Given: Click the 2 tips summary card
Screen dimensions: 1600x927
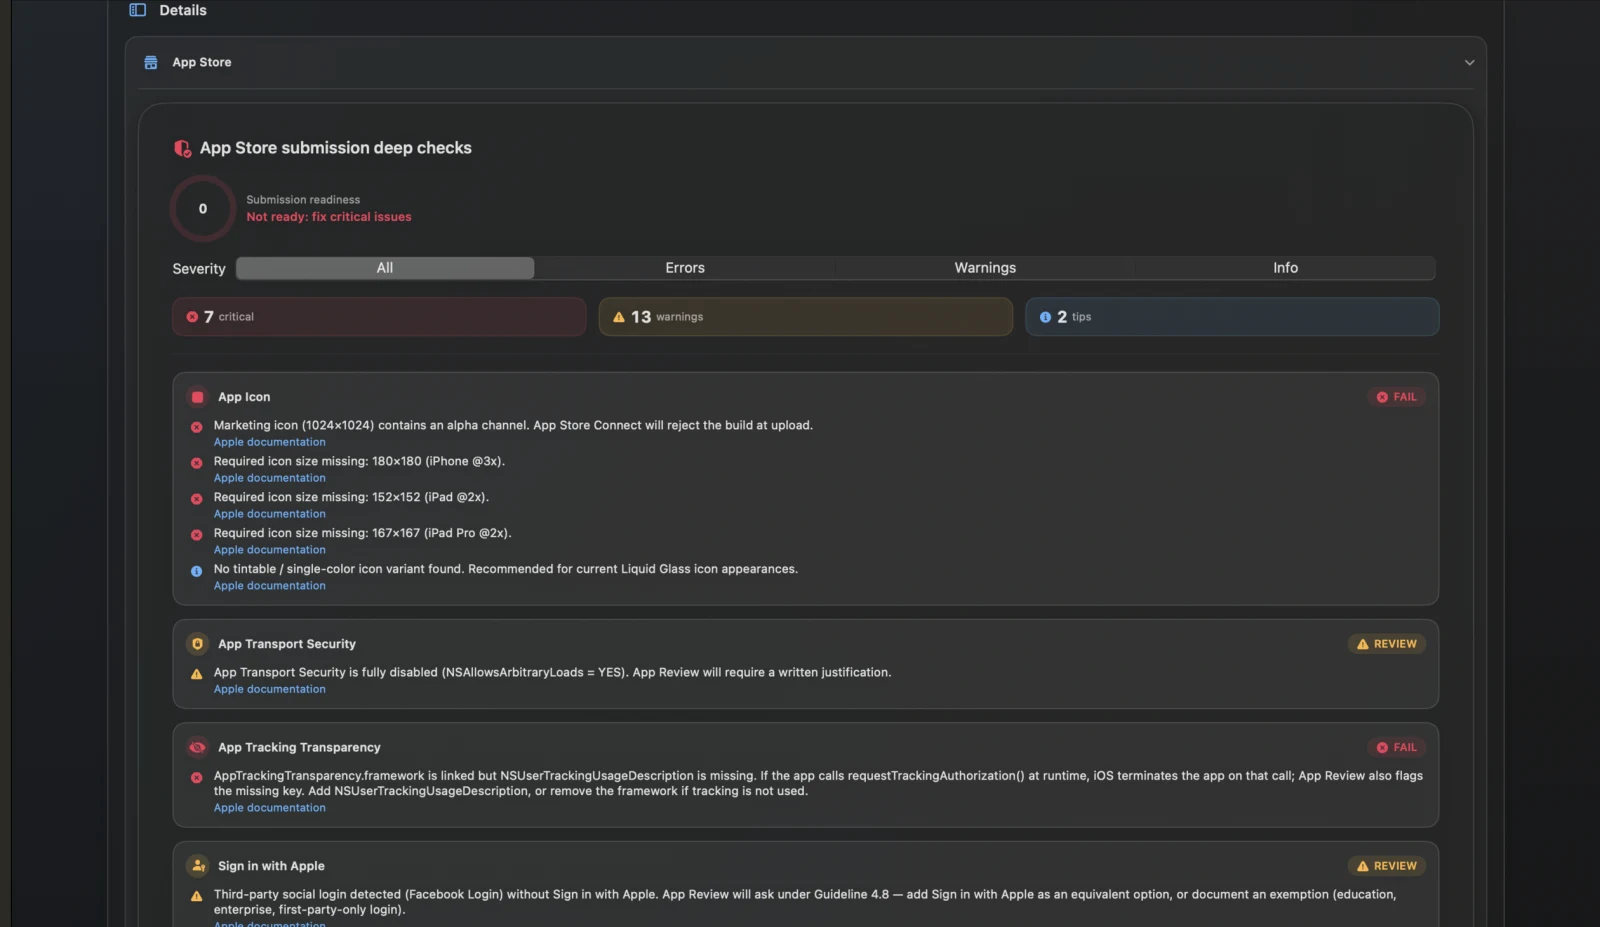Looking at the screenshot, I should click(x=1232, y=317).
